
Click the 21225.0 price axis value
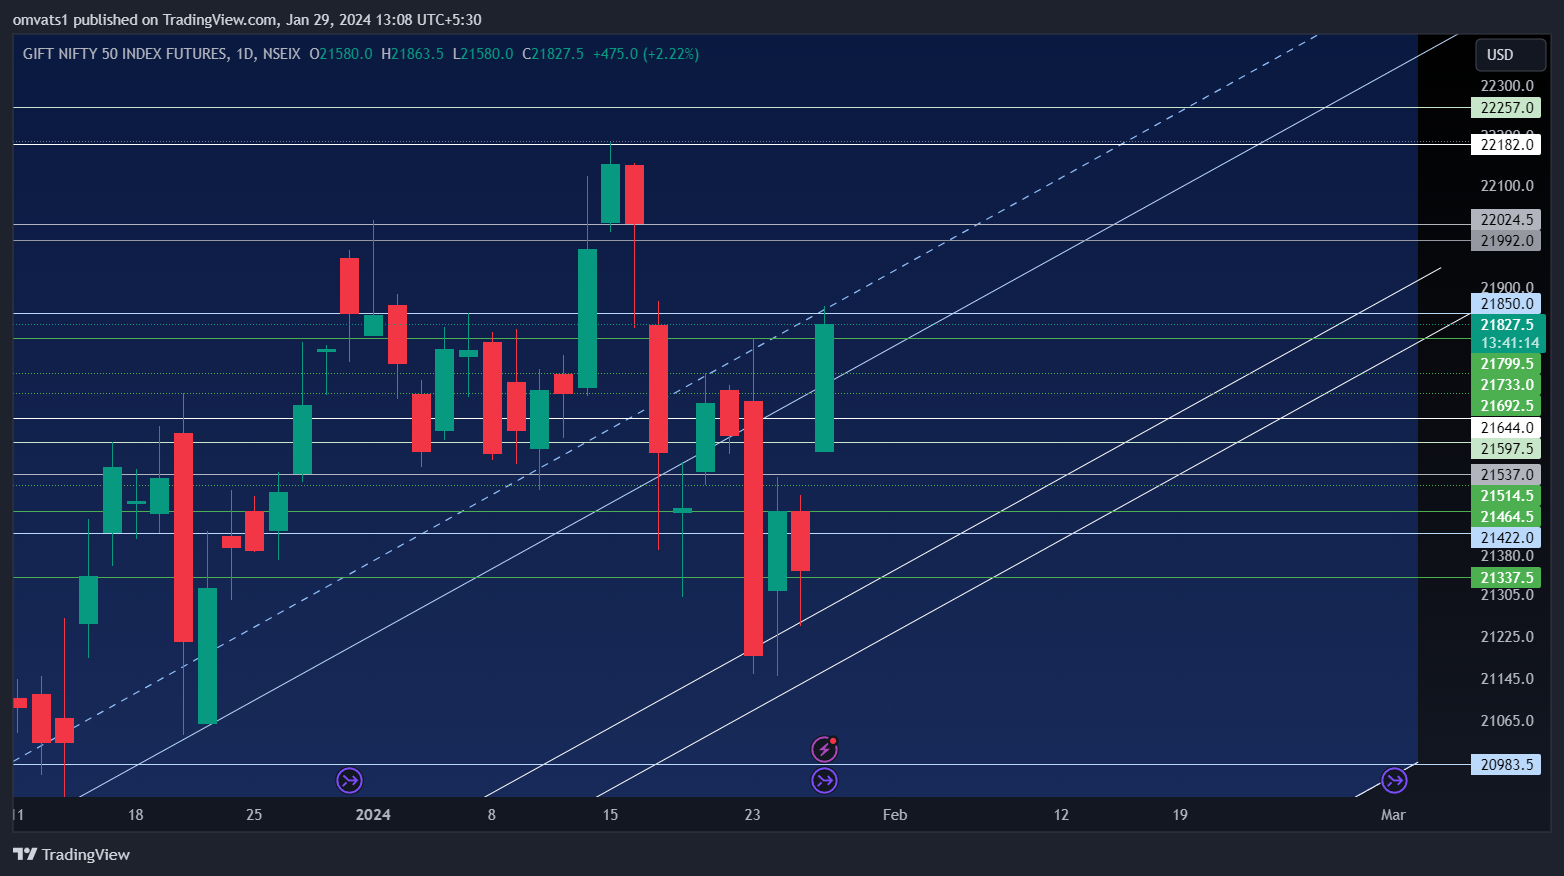(1507, 637)
